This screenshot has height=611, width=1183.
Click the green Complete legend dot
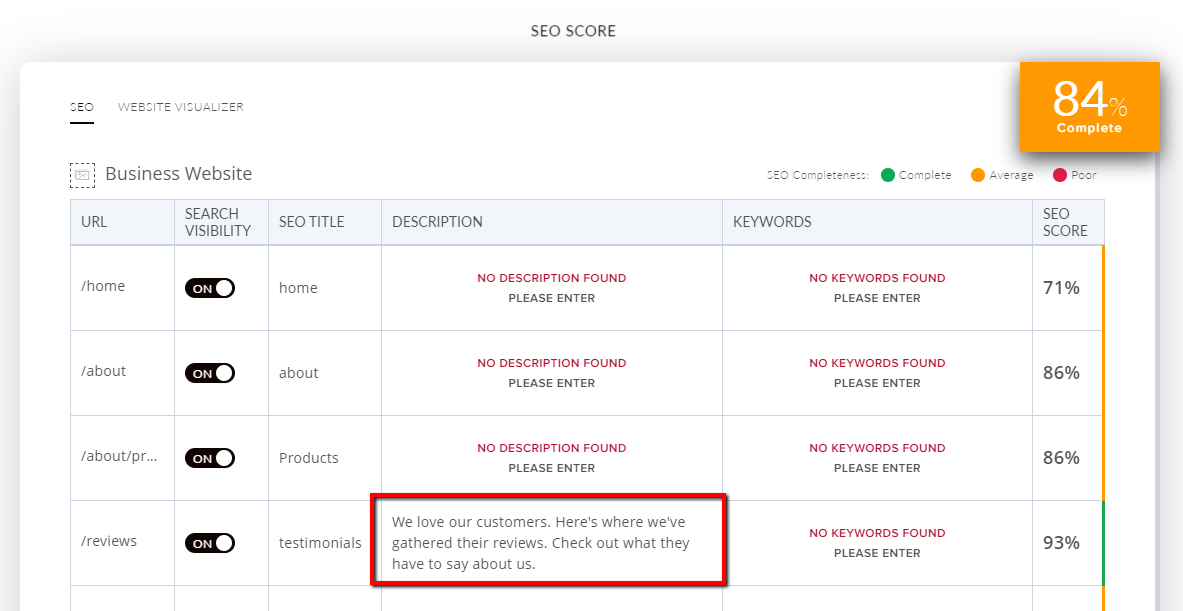click(x=888, y=175)
